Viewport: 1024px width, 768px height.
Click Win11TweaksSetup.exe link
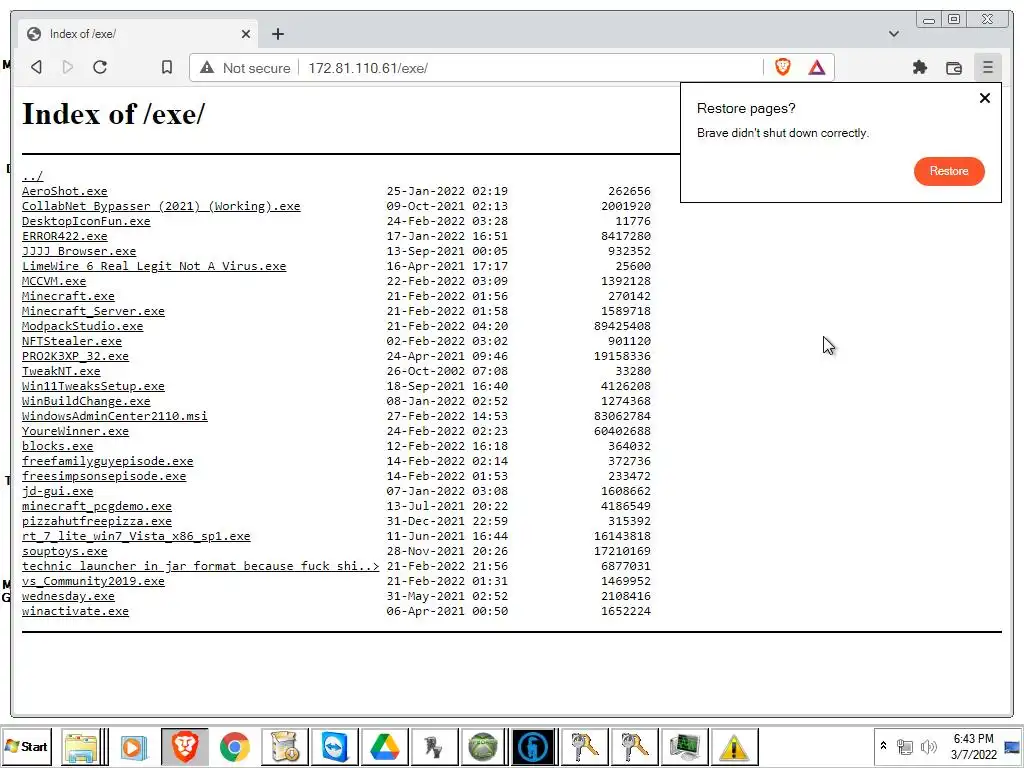pyautogui.click(x=93, y=387)
